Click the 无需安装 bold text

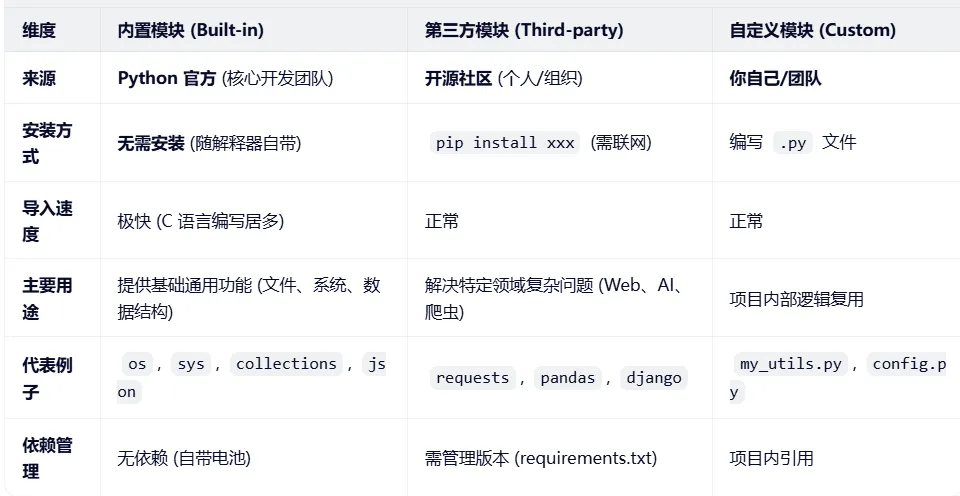151,143
